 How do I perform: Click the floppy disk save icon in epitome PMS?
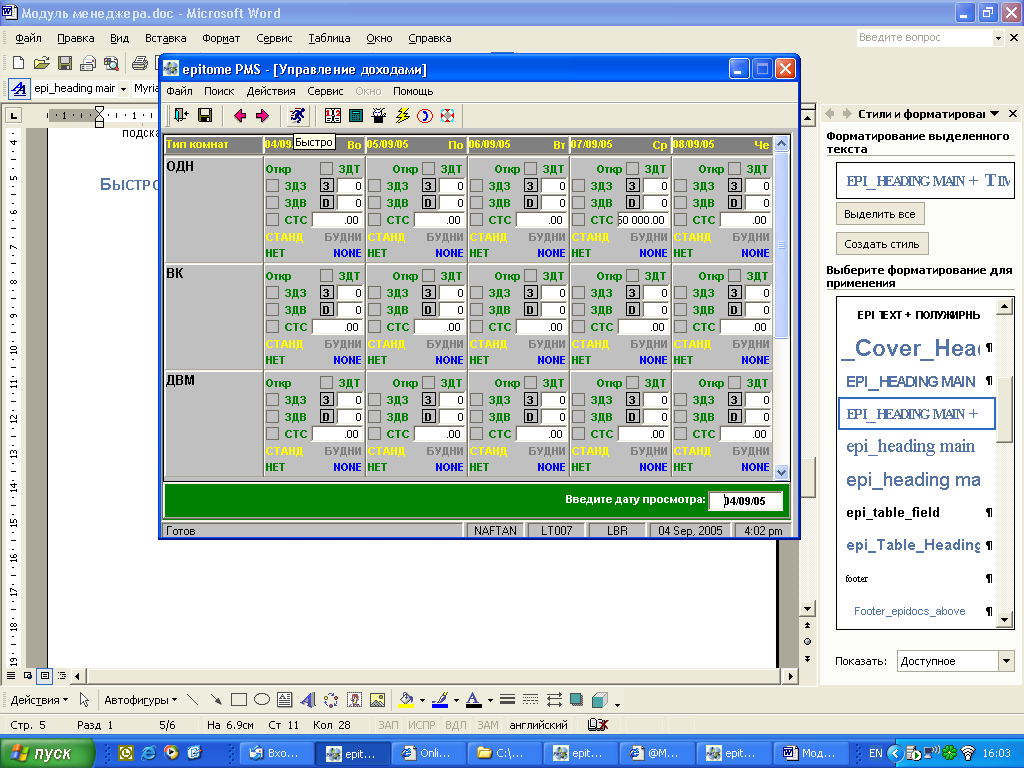tap(205, 116)
